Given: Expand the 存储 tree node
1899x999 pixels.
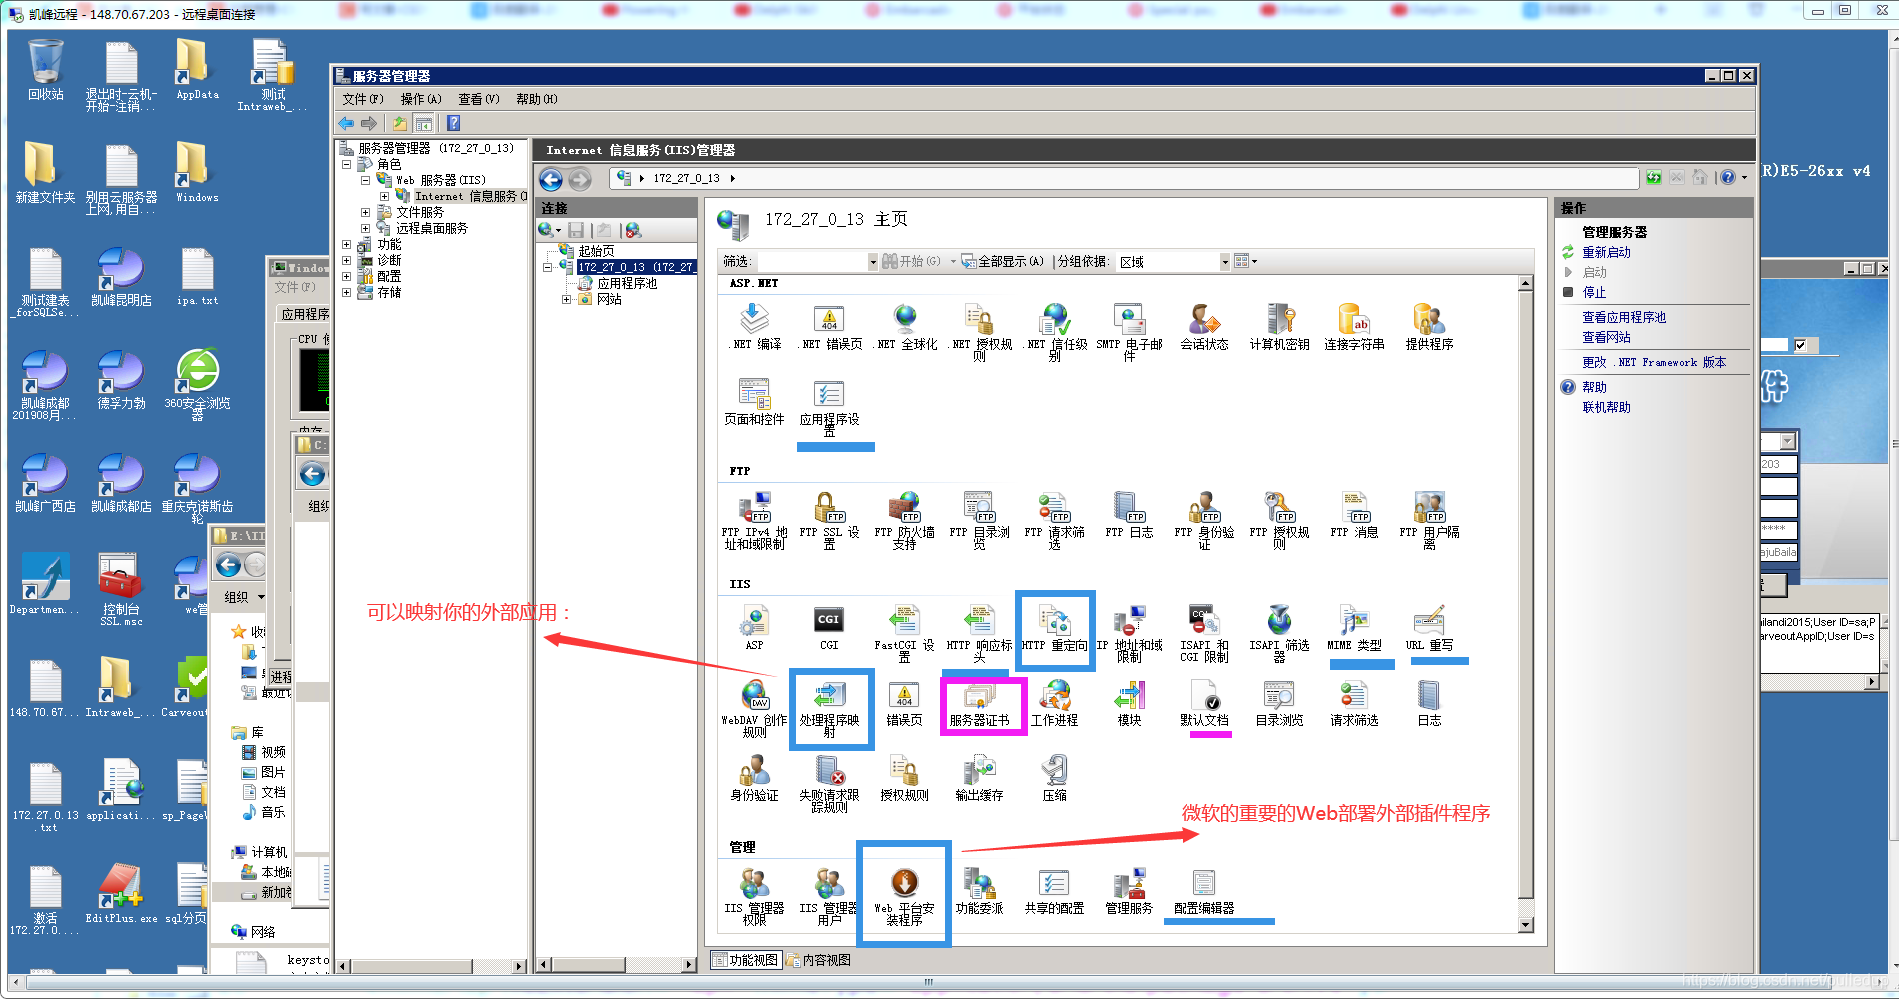Looking at the screenshot, I should pyautogui.click(x=347, y=292).
